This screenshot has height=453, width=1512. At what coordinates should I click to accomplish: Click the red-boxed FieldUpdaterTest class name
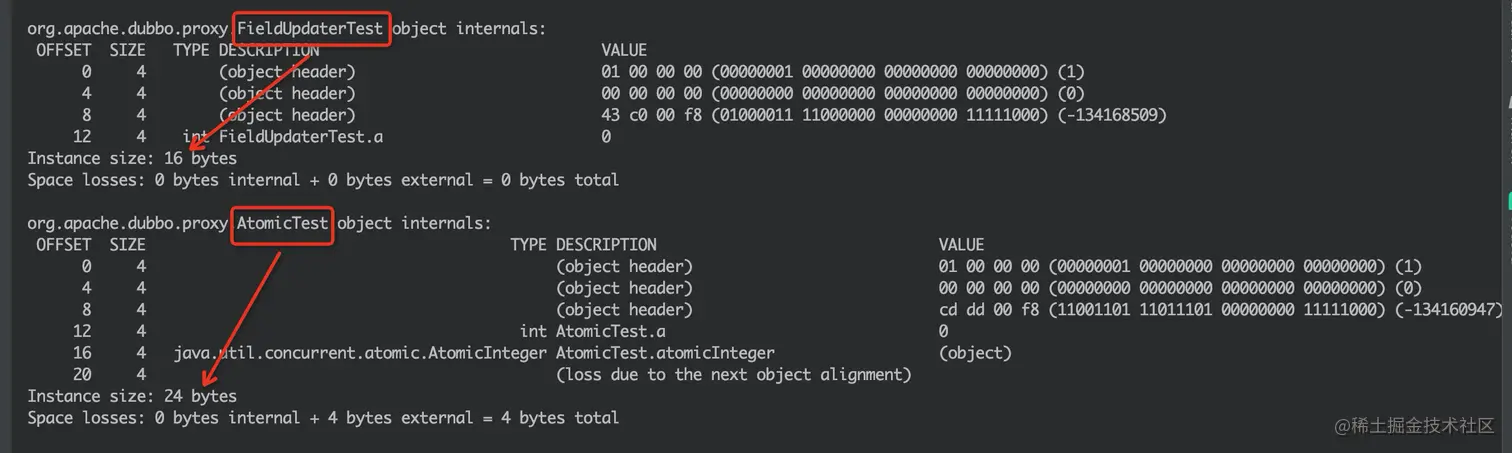(x=310, y=28)
